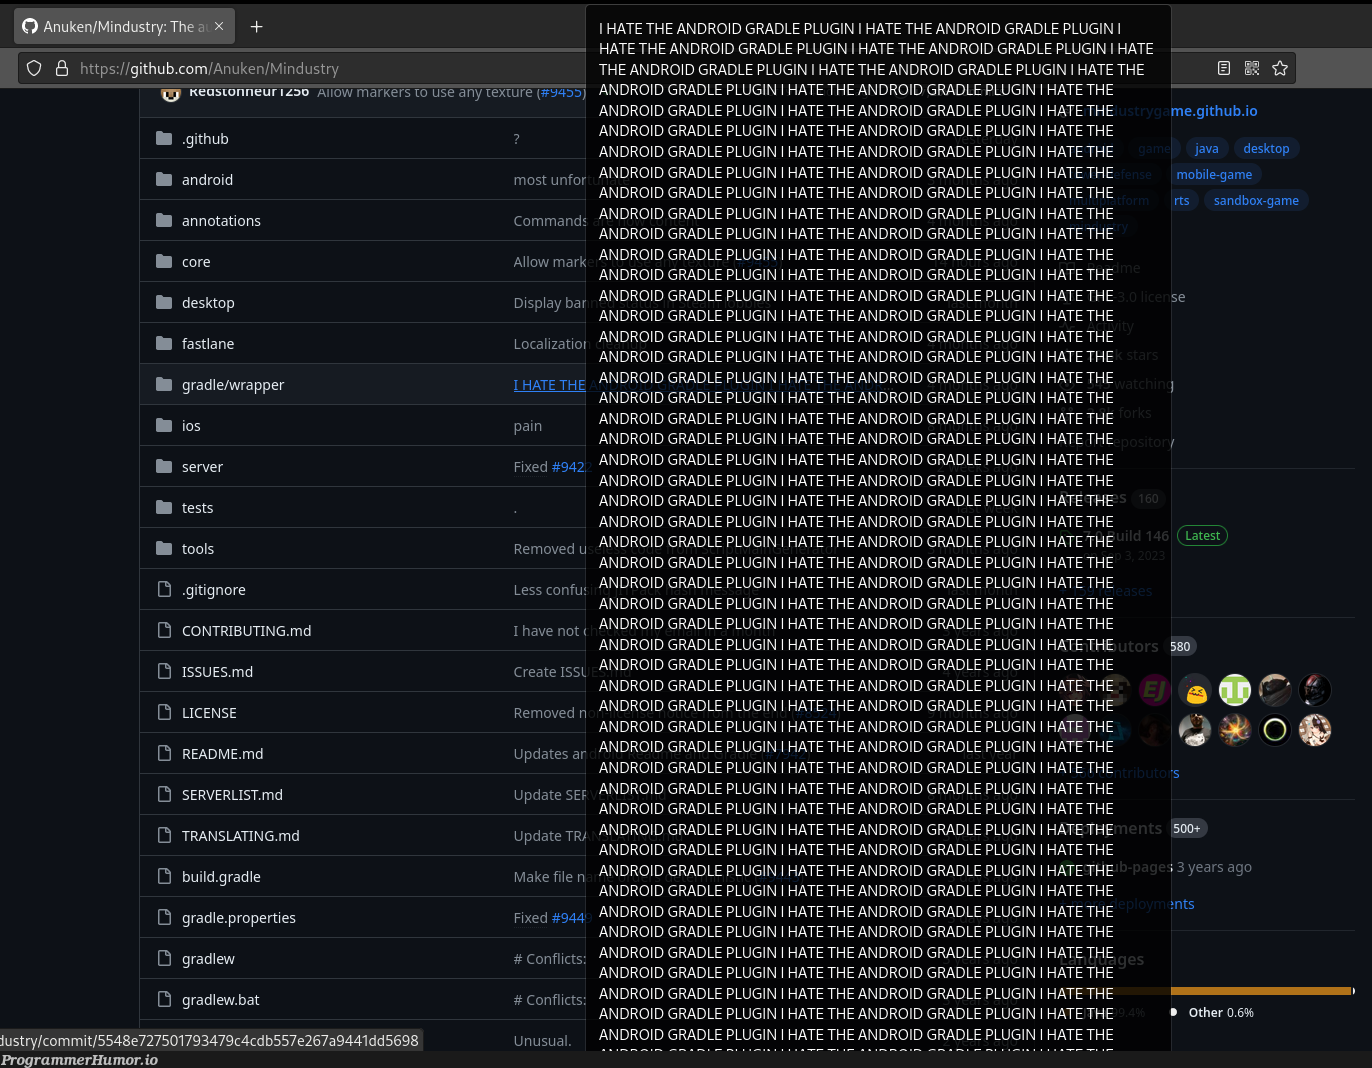Open the gradlew file
Viewport: 1372px width, 1068px height.
(208, 959)
